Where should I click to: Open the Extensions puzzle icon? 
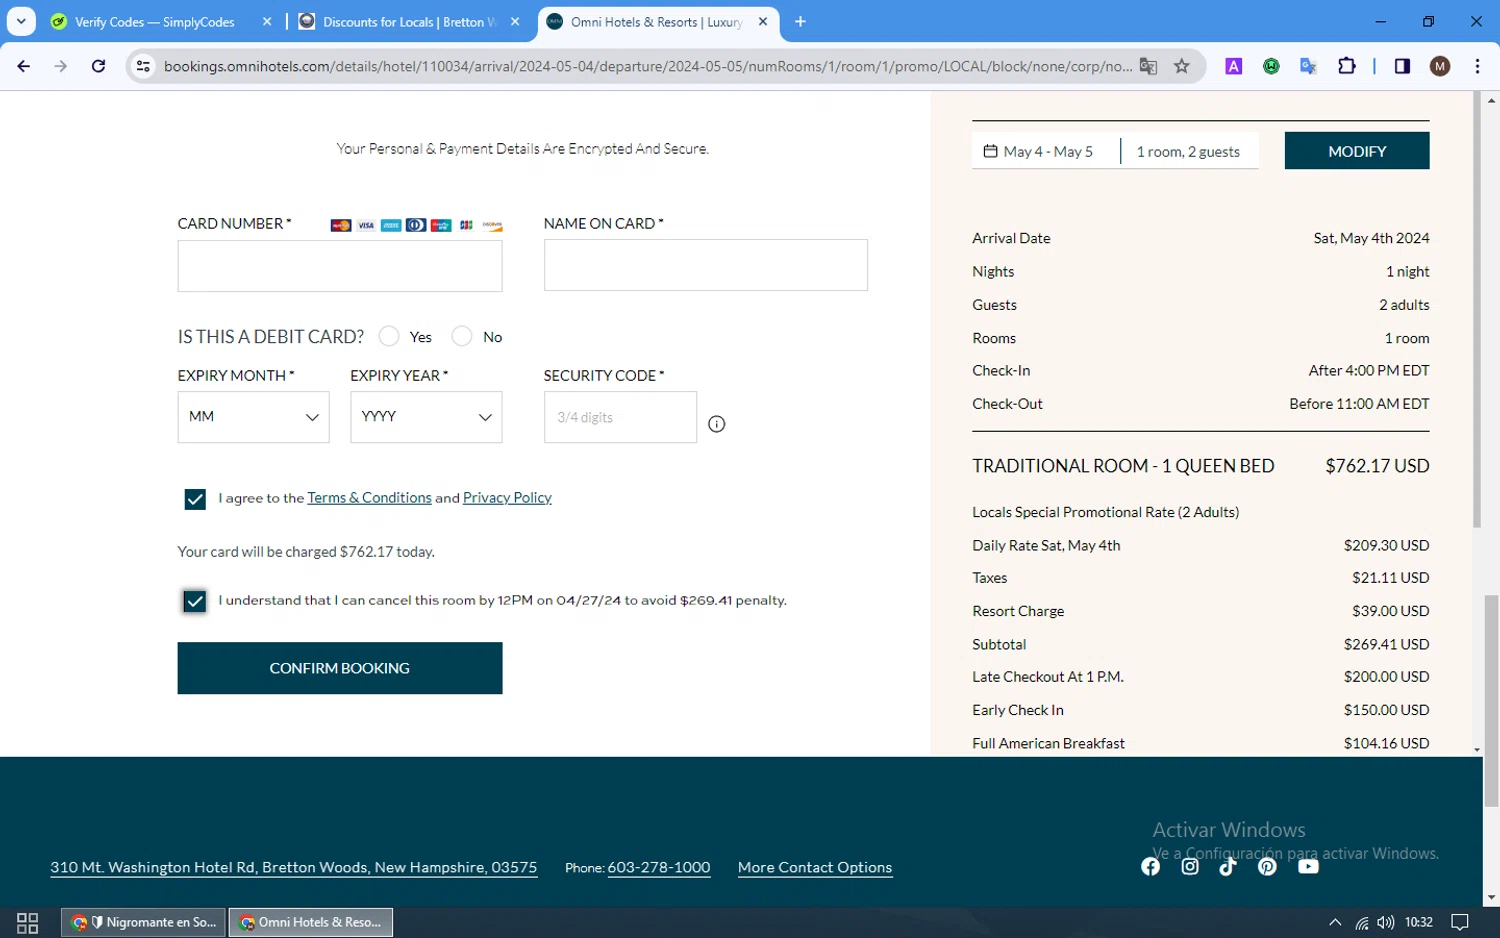click(1346, 66)
